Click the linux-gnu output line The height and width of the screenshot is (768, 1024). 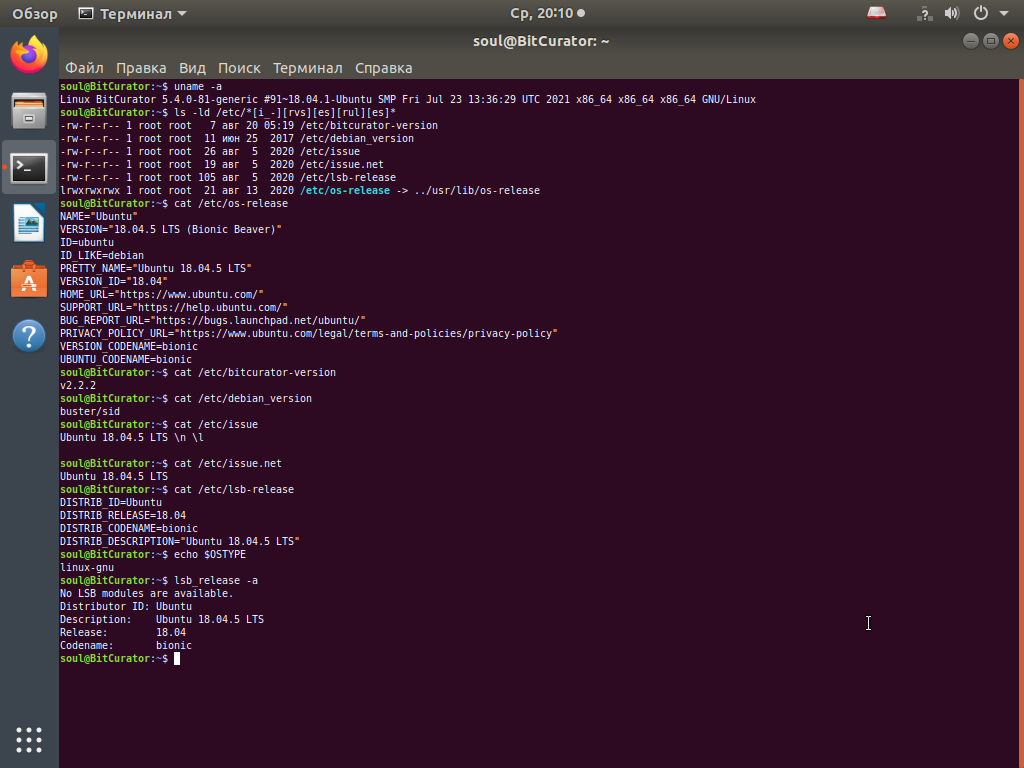87,568
